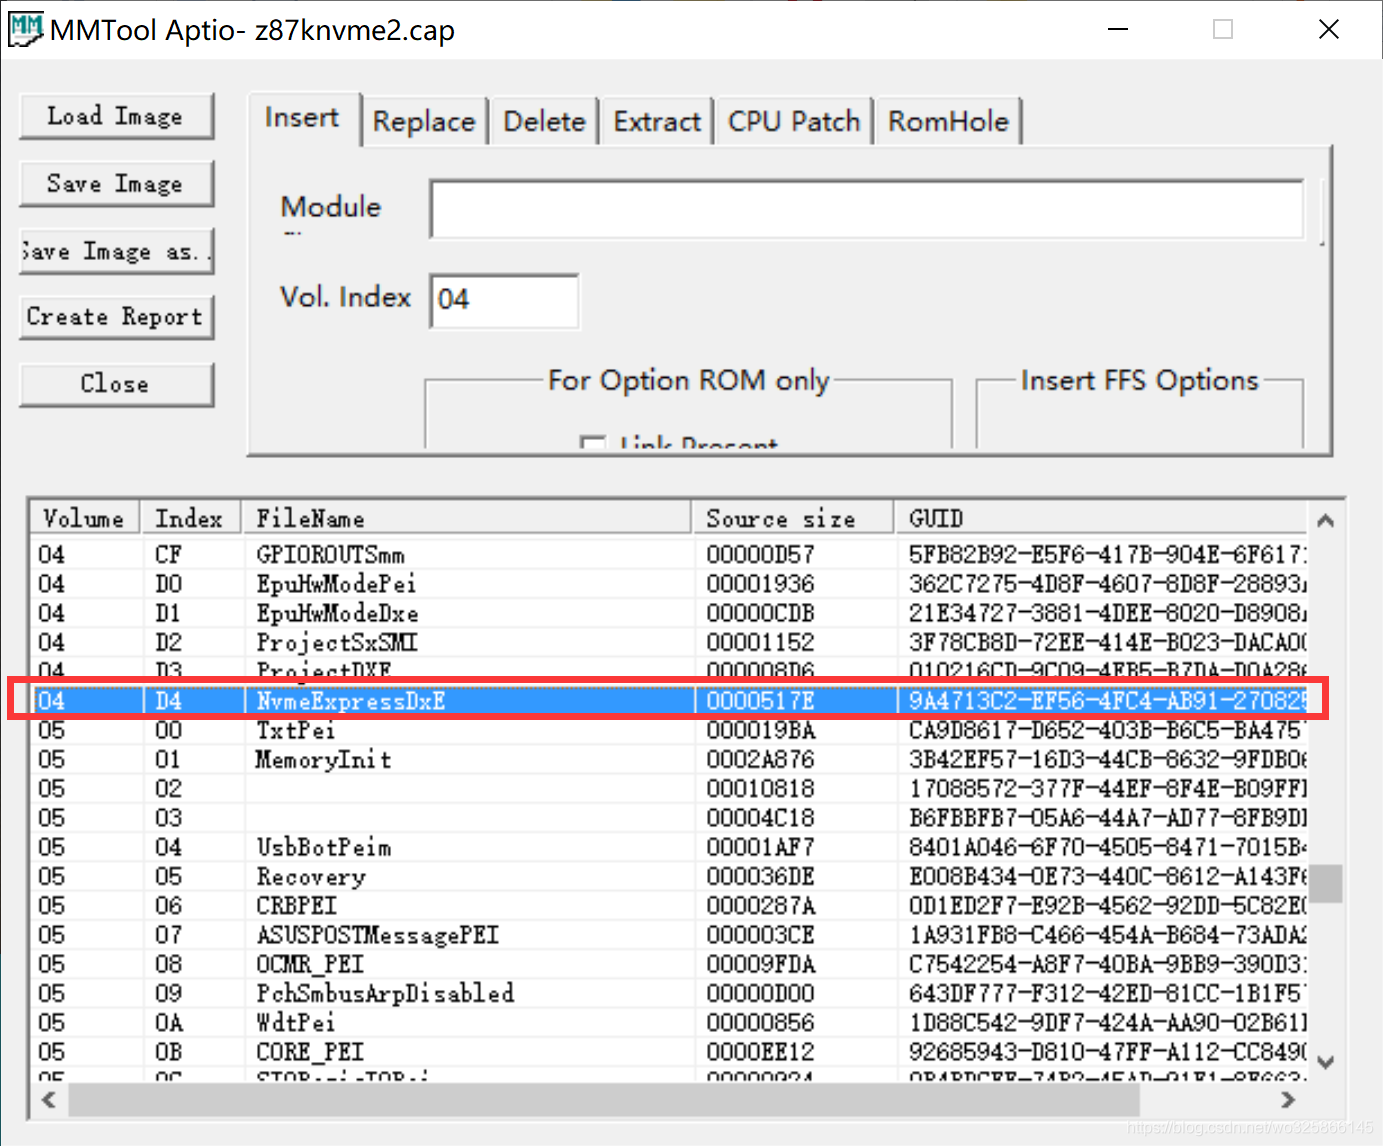Click the Vol. Index input field
Viewport: 1383px width, 1146px height.
click(504, 300)
